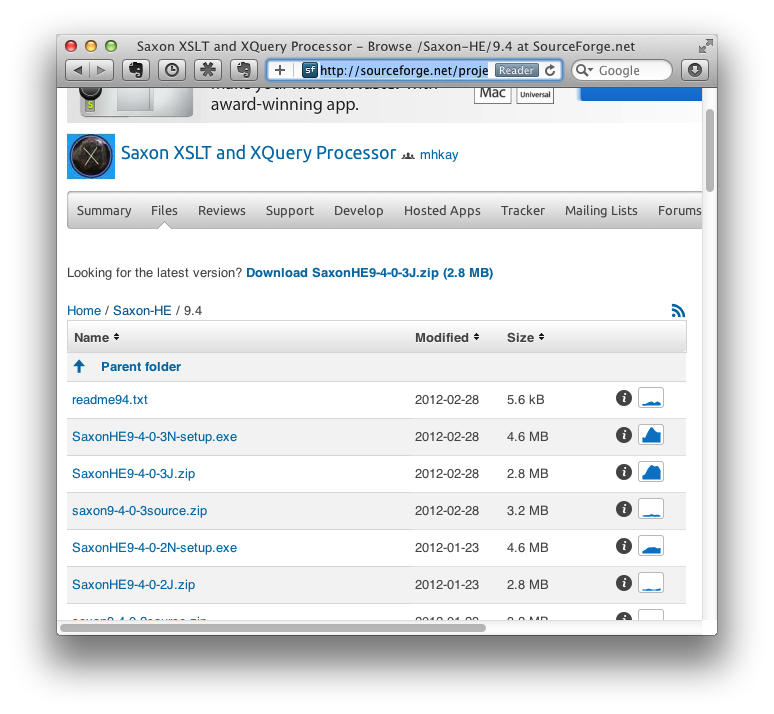Show info for SaxonHE9-4-0-2J.zip
This screenshot has height=714, width=774.
click(624, 583)
